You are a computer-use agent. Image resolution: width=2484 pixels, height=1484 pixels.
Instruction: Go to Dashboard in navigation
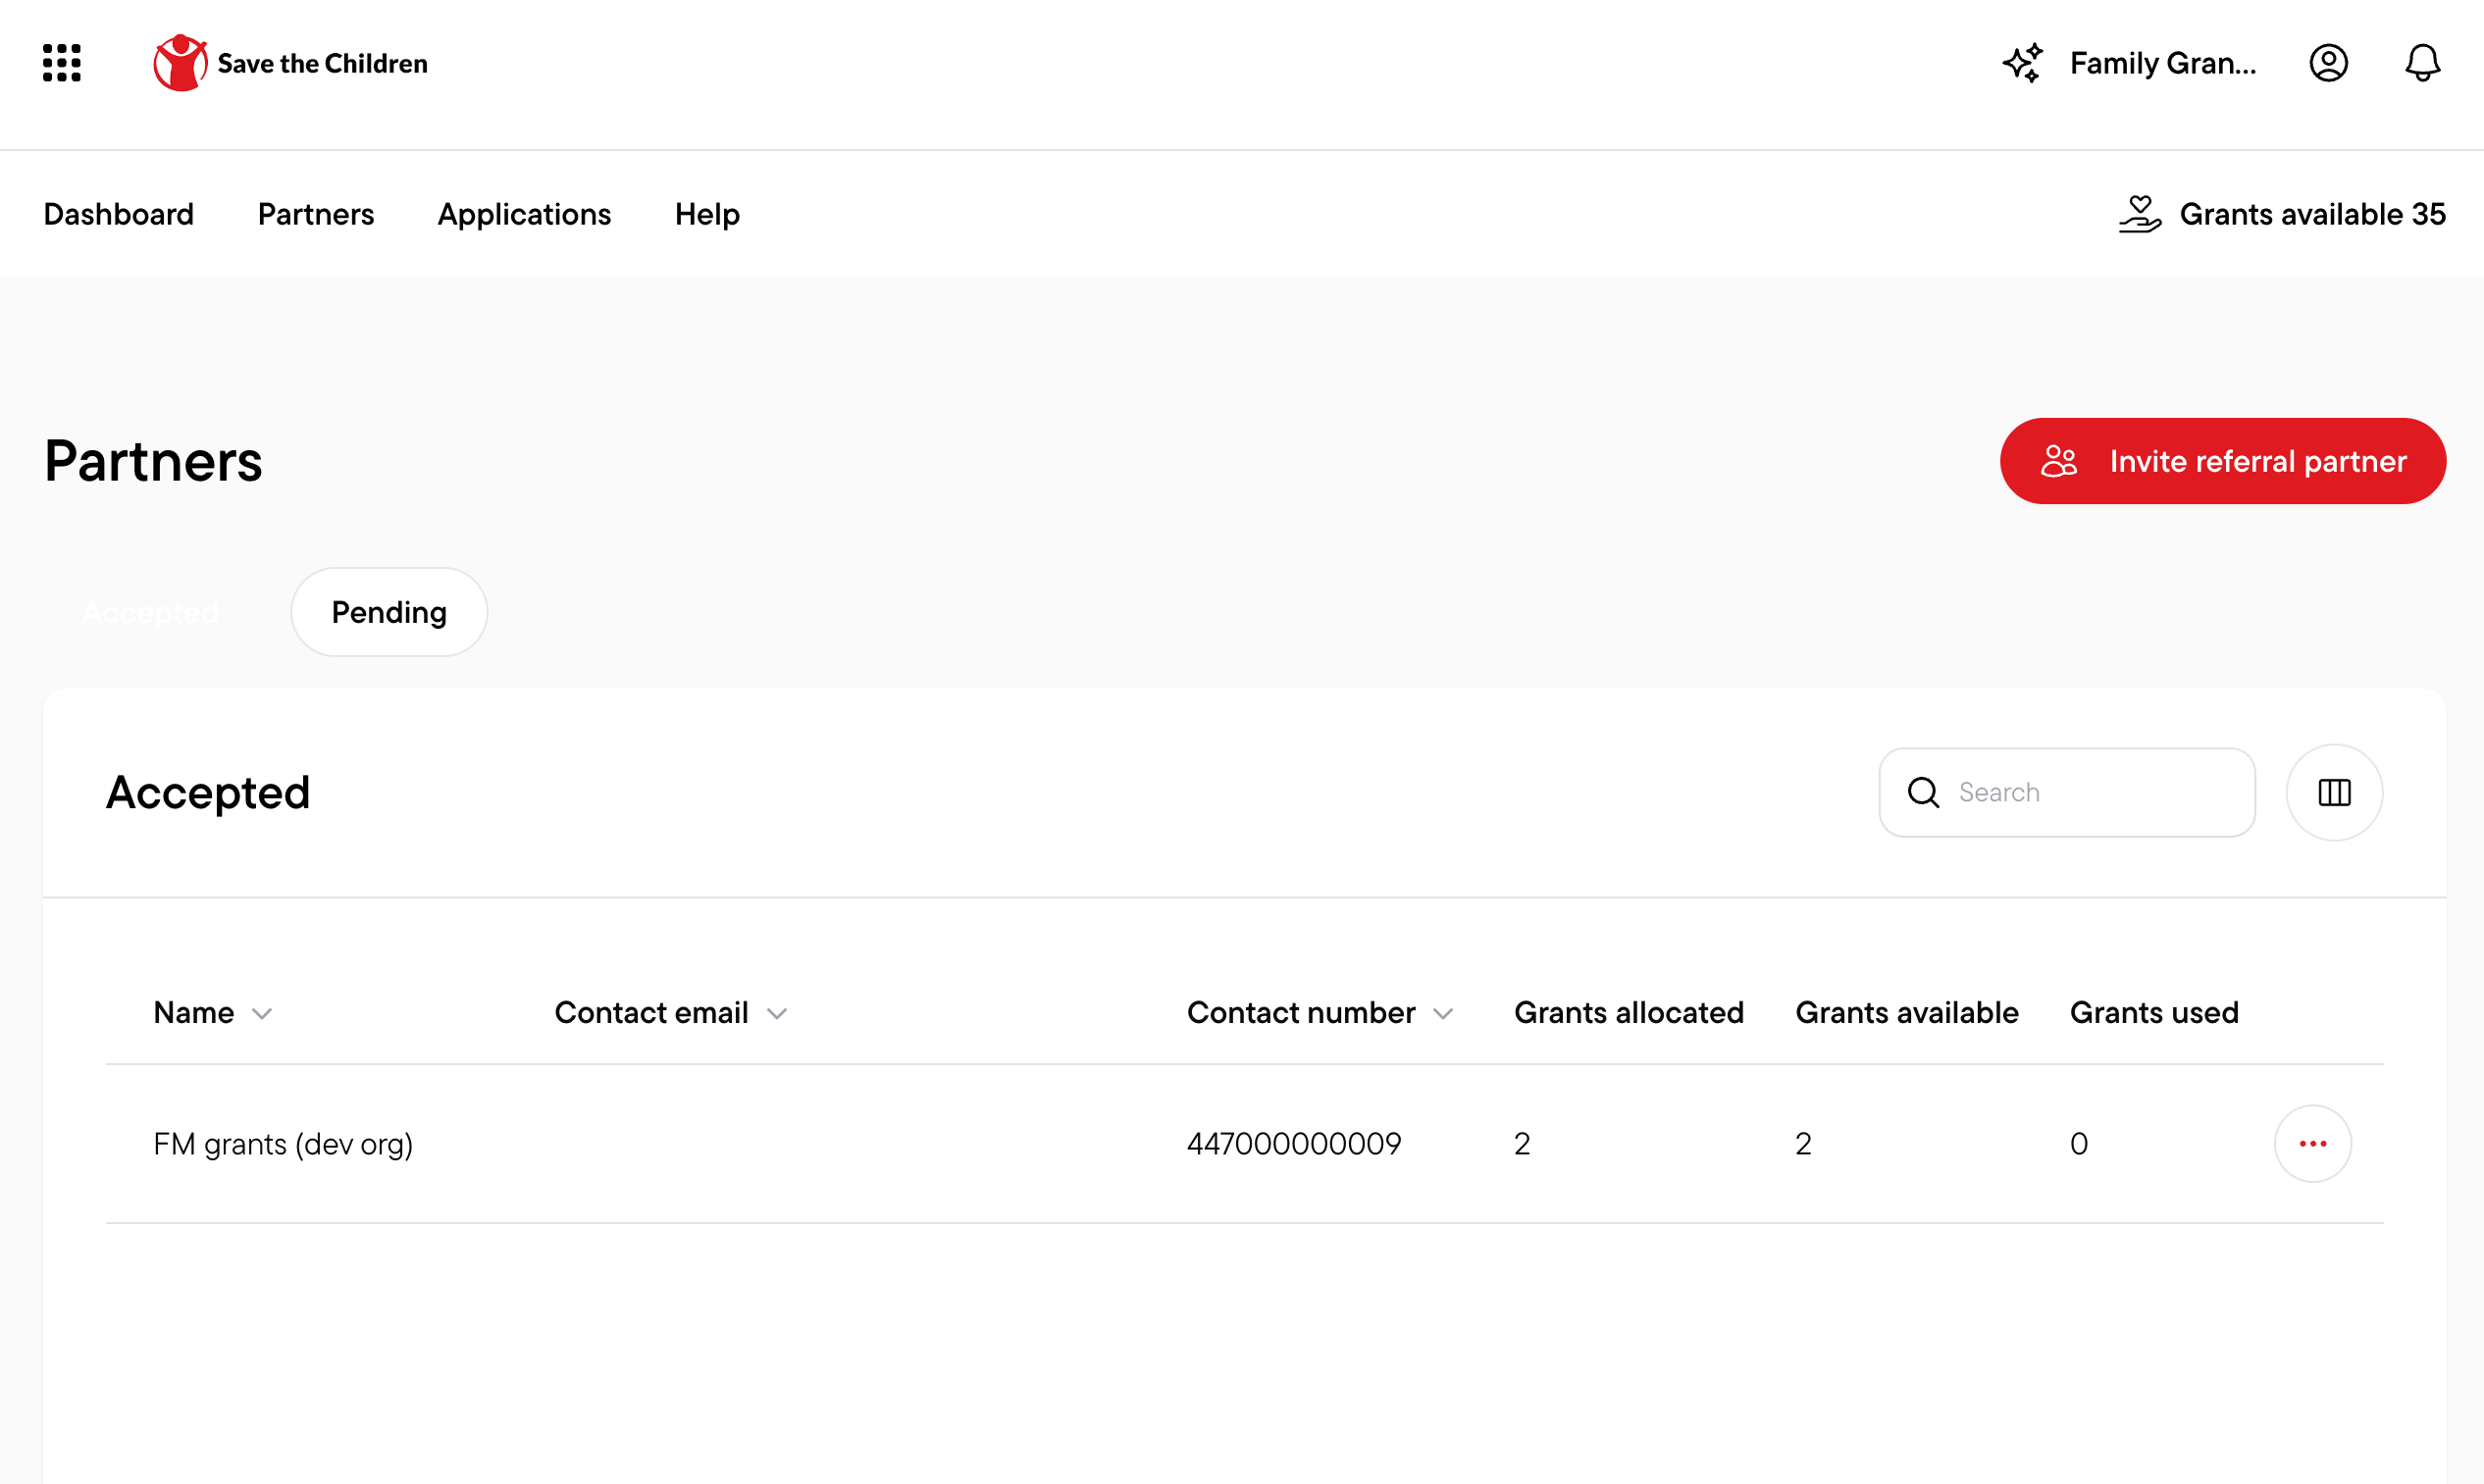click(119, 214)
